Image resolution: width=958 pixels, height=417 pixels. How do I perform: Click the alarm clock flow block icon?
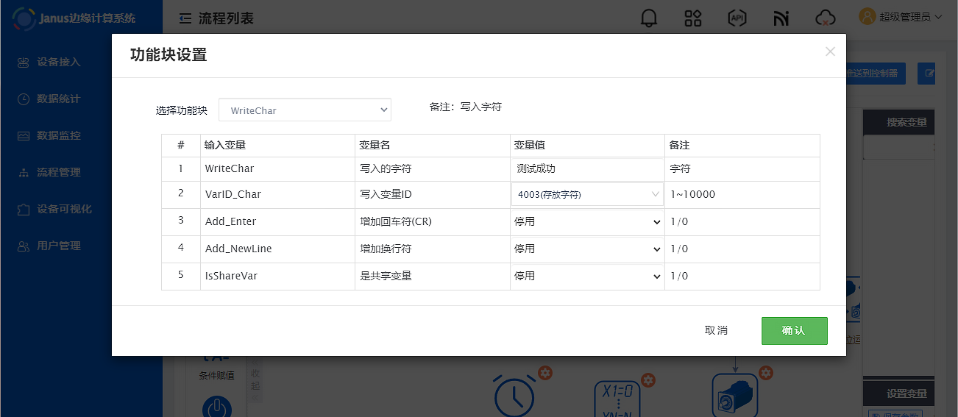[x=514, y=395]
